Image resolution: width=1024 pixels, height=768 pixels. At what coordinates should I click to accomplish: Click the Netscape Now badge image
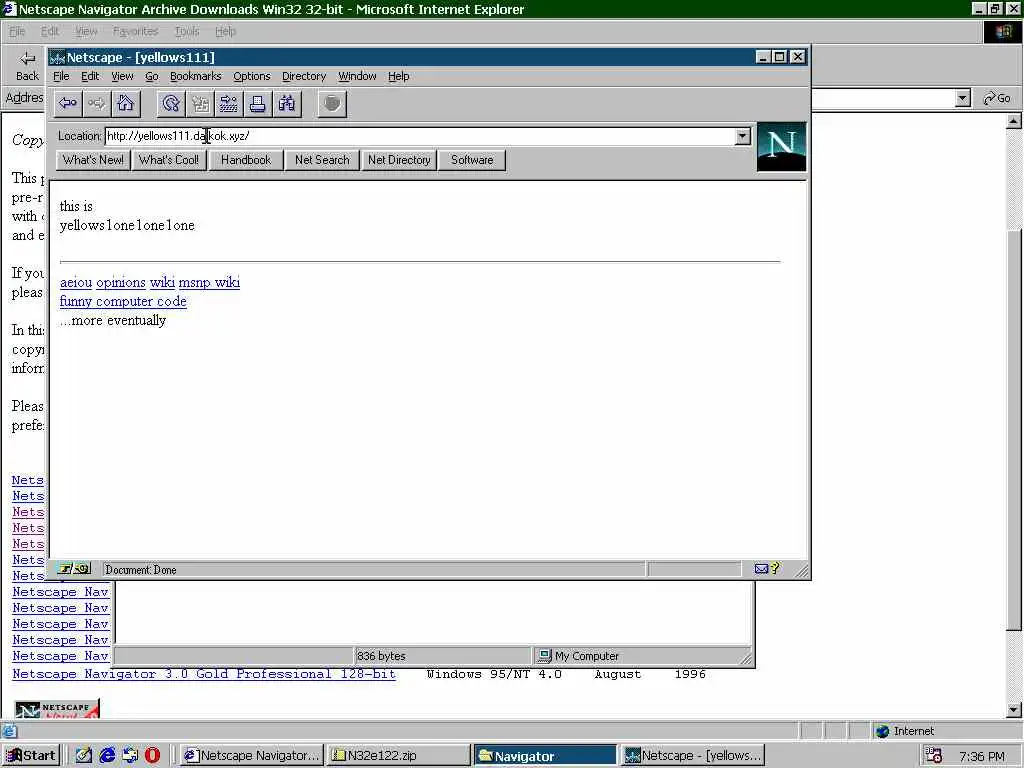point(57,709)
